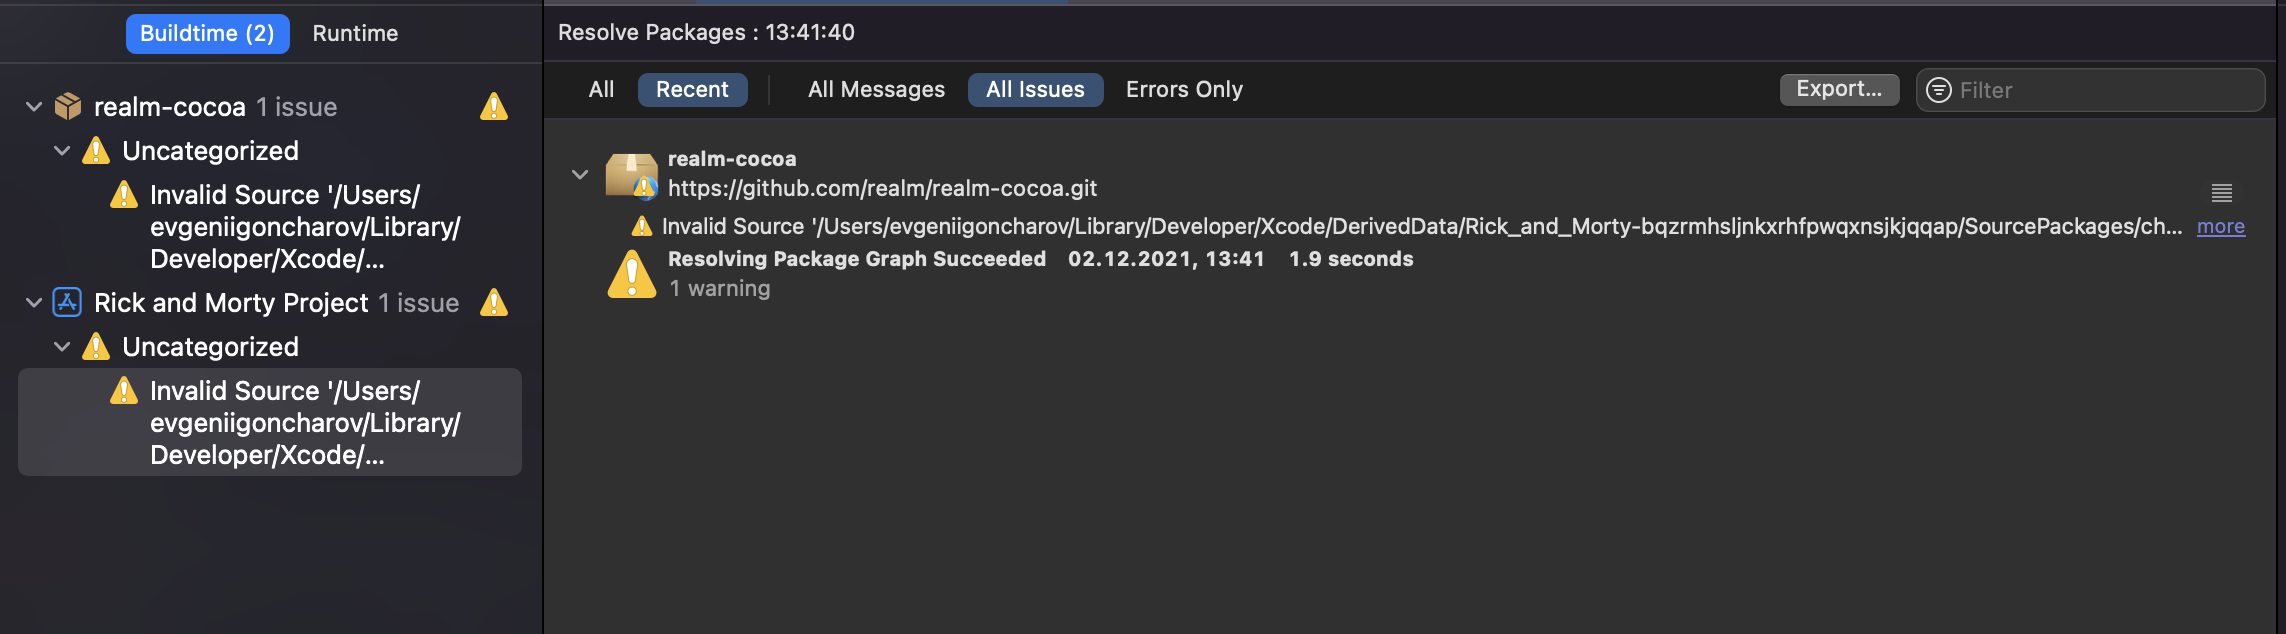Show All Messages in the log

tap(876, 89)
